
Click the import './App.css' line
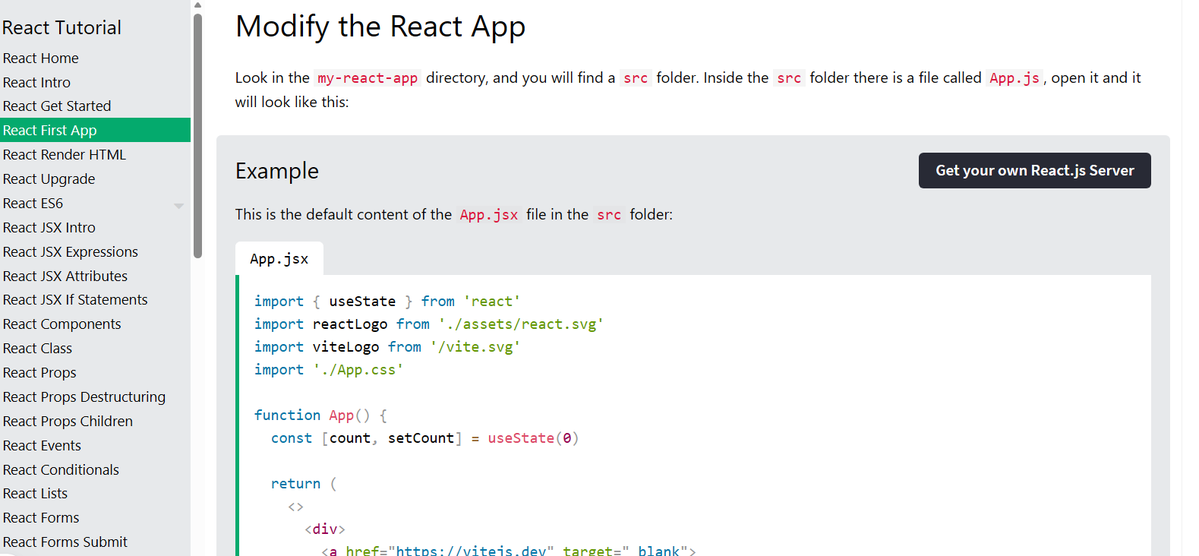coord(329,370)
